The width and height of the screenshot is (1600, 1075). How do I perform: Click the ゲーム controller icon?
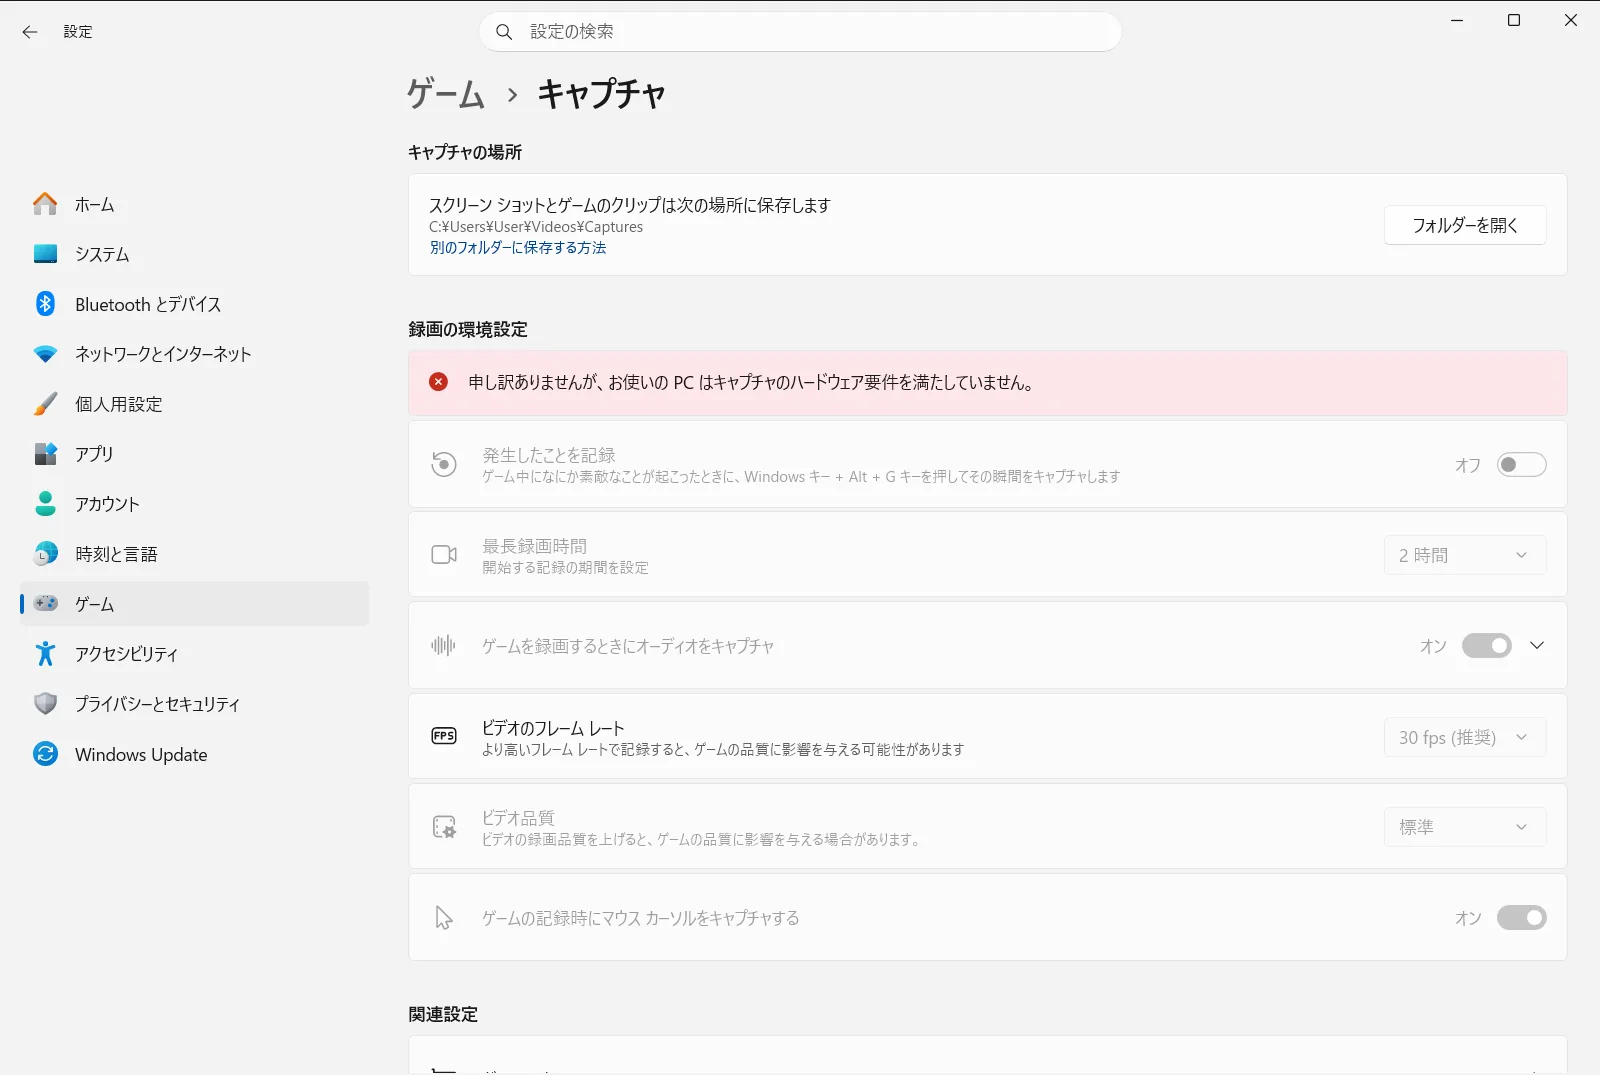[x=46, y=603]
